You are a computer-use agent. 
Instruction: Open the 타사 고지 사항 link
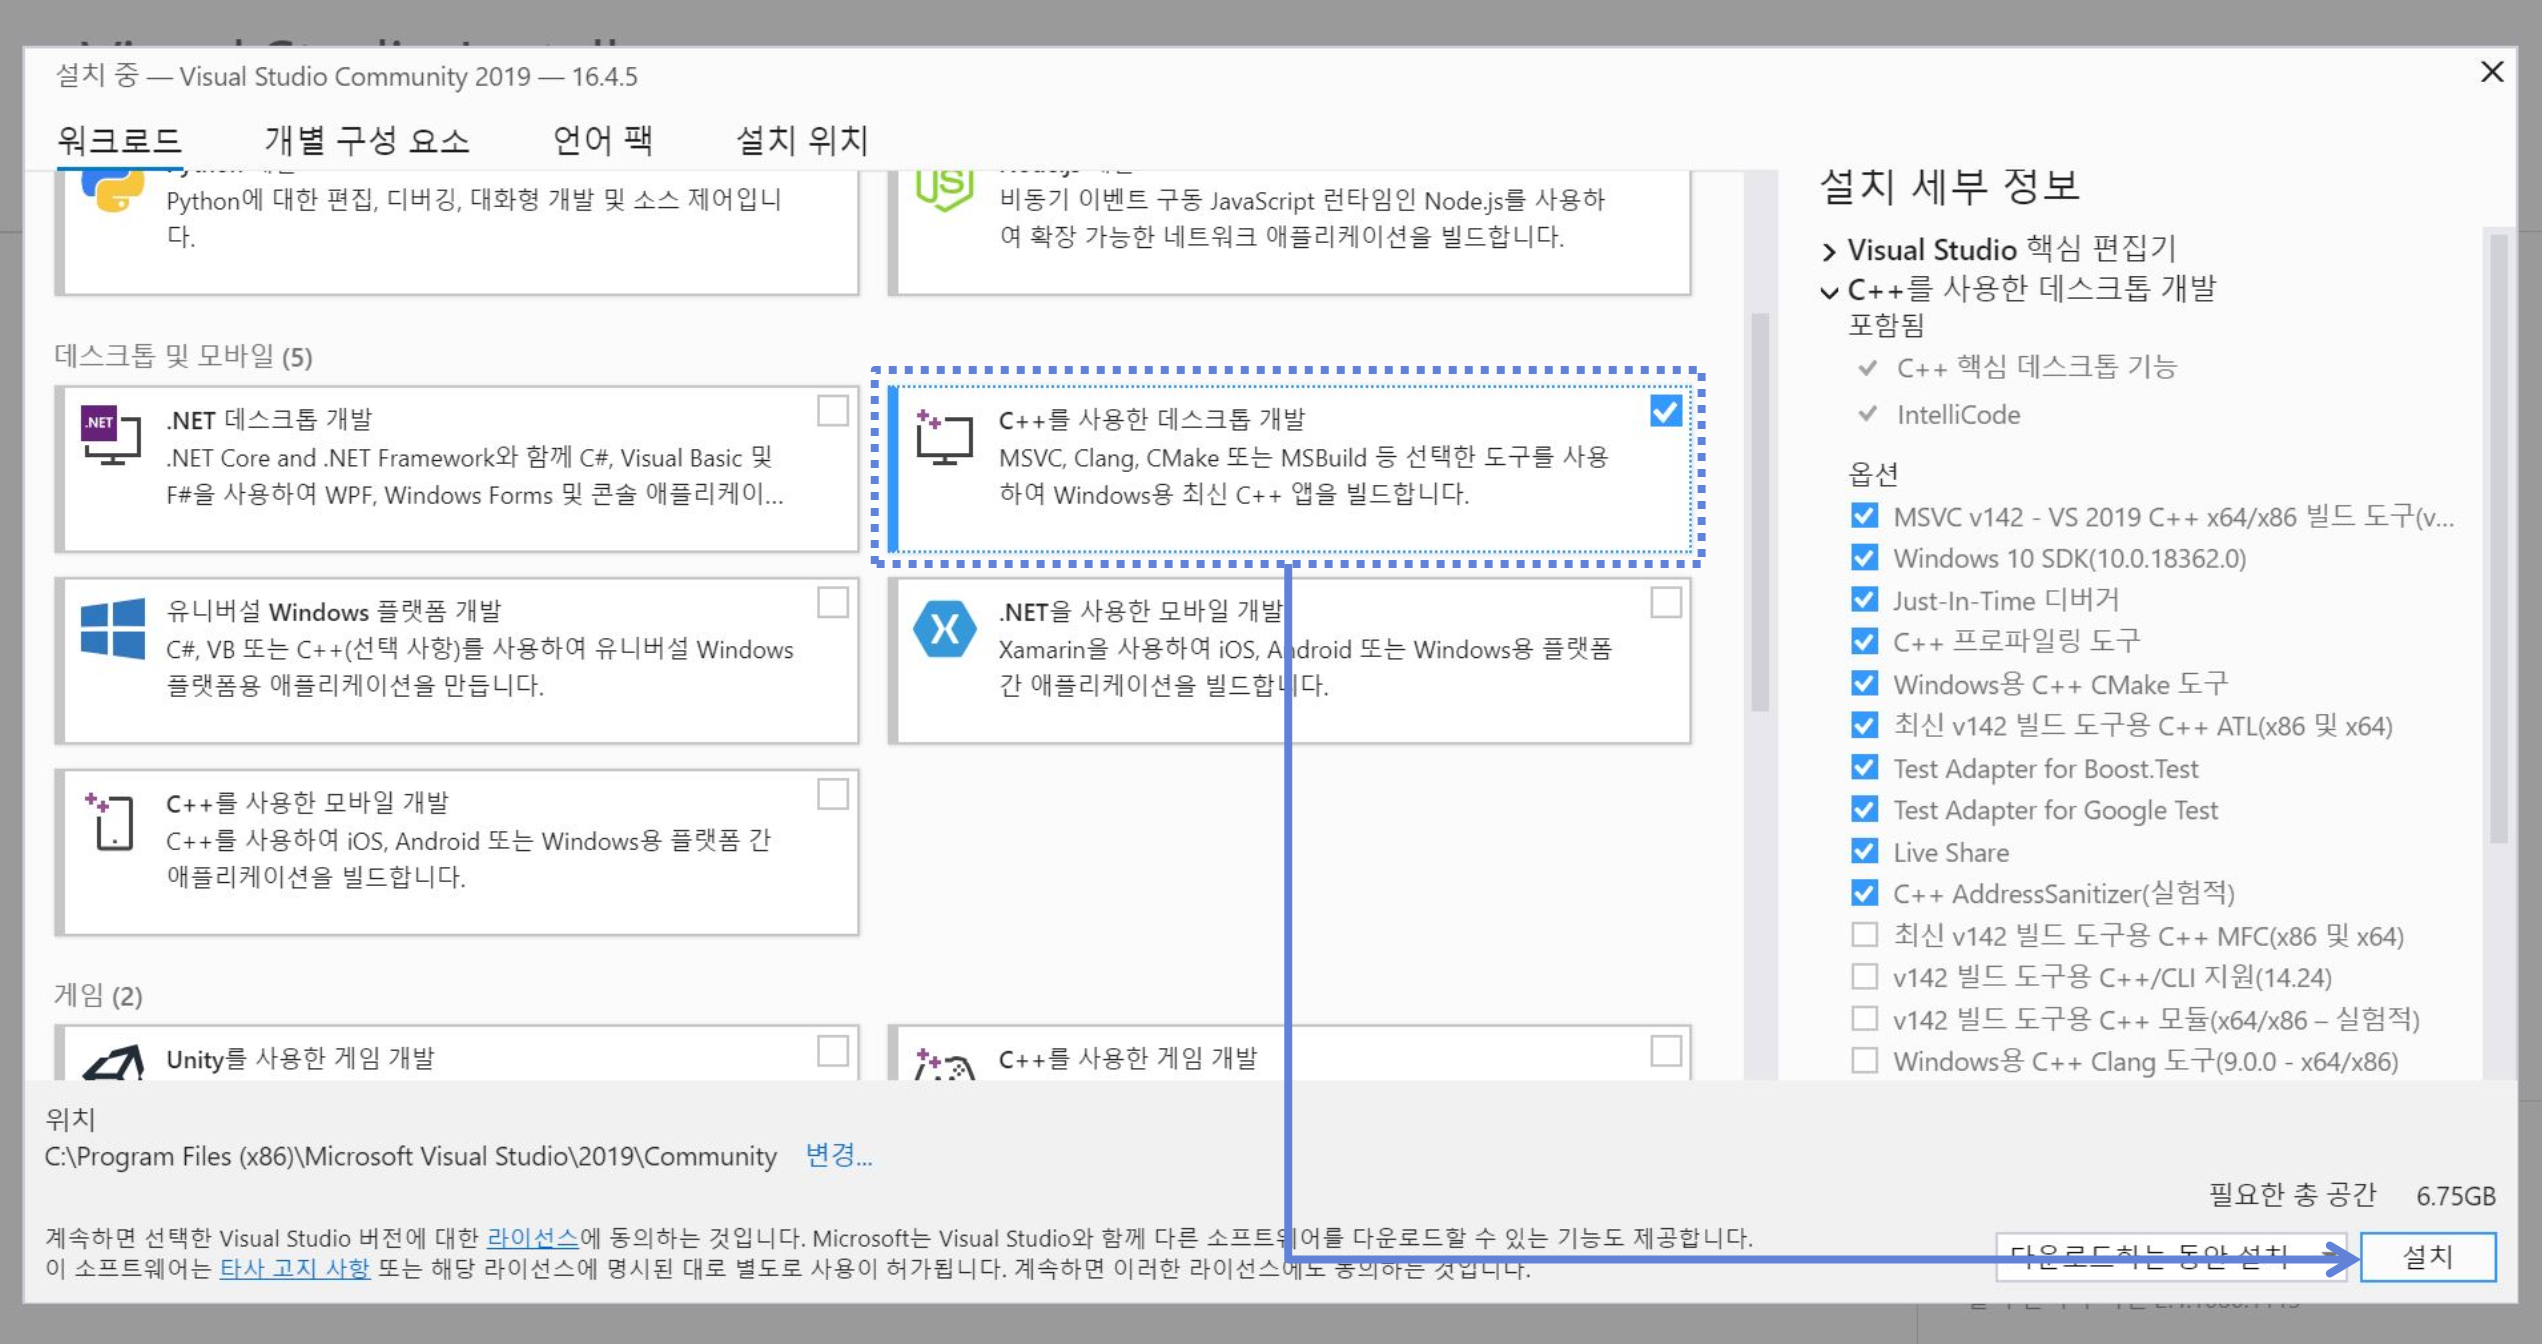tap(294, 1269)
